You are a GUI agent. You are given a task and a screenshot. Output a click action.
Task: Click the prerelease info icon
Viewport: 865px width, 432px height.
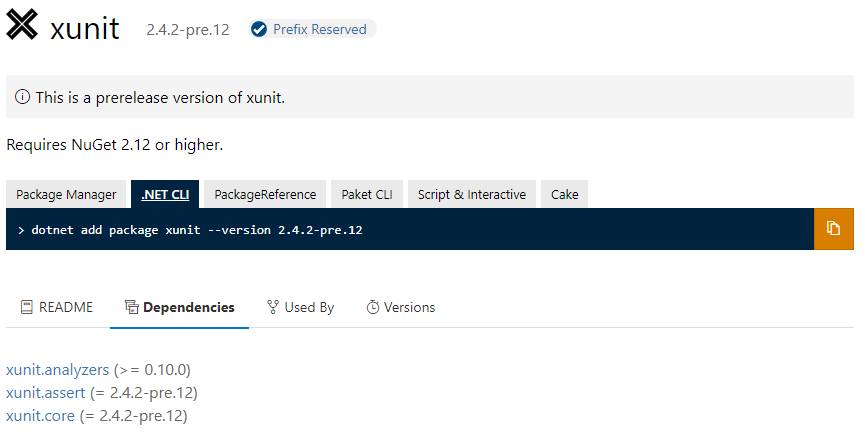pos(22,98)
